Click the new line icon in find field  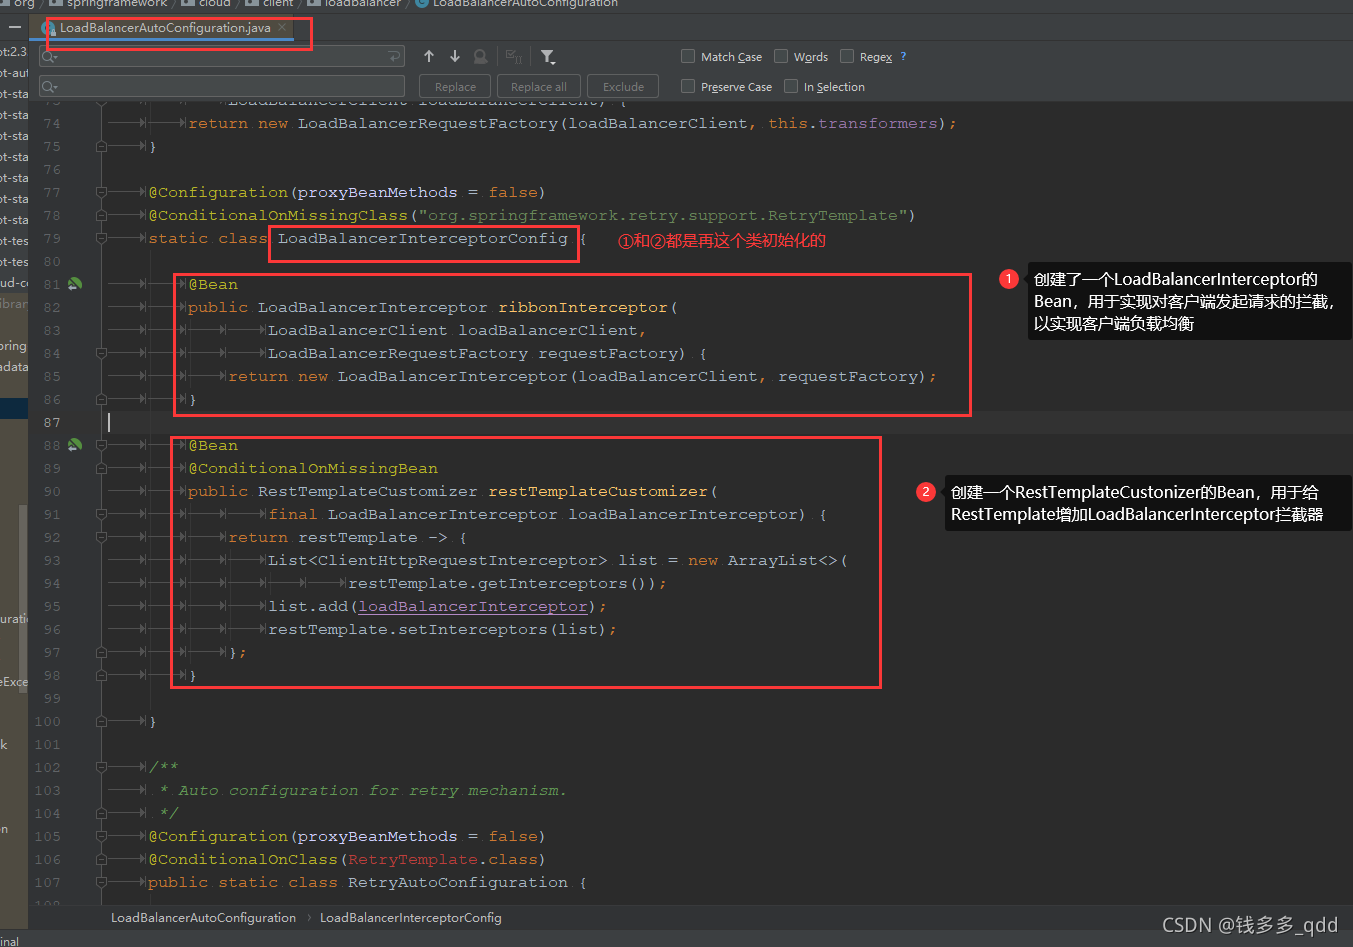pos(394,57)
